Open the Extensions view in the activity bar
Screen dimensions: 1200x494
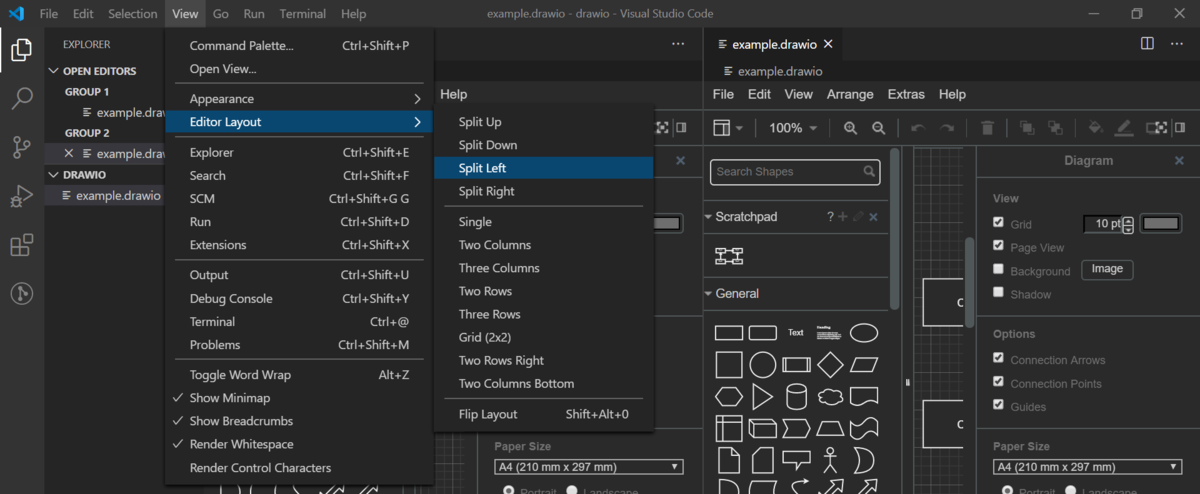click(21, 245)
